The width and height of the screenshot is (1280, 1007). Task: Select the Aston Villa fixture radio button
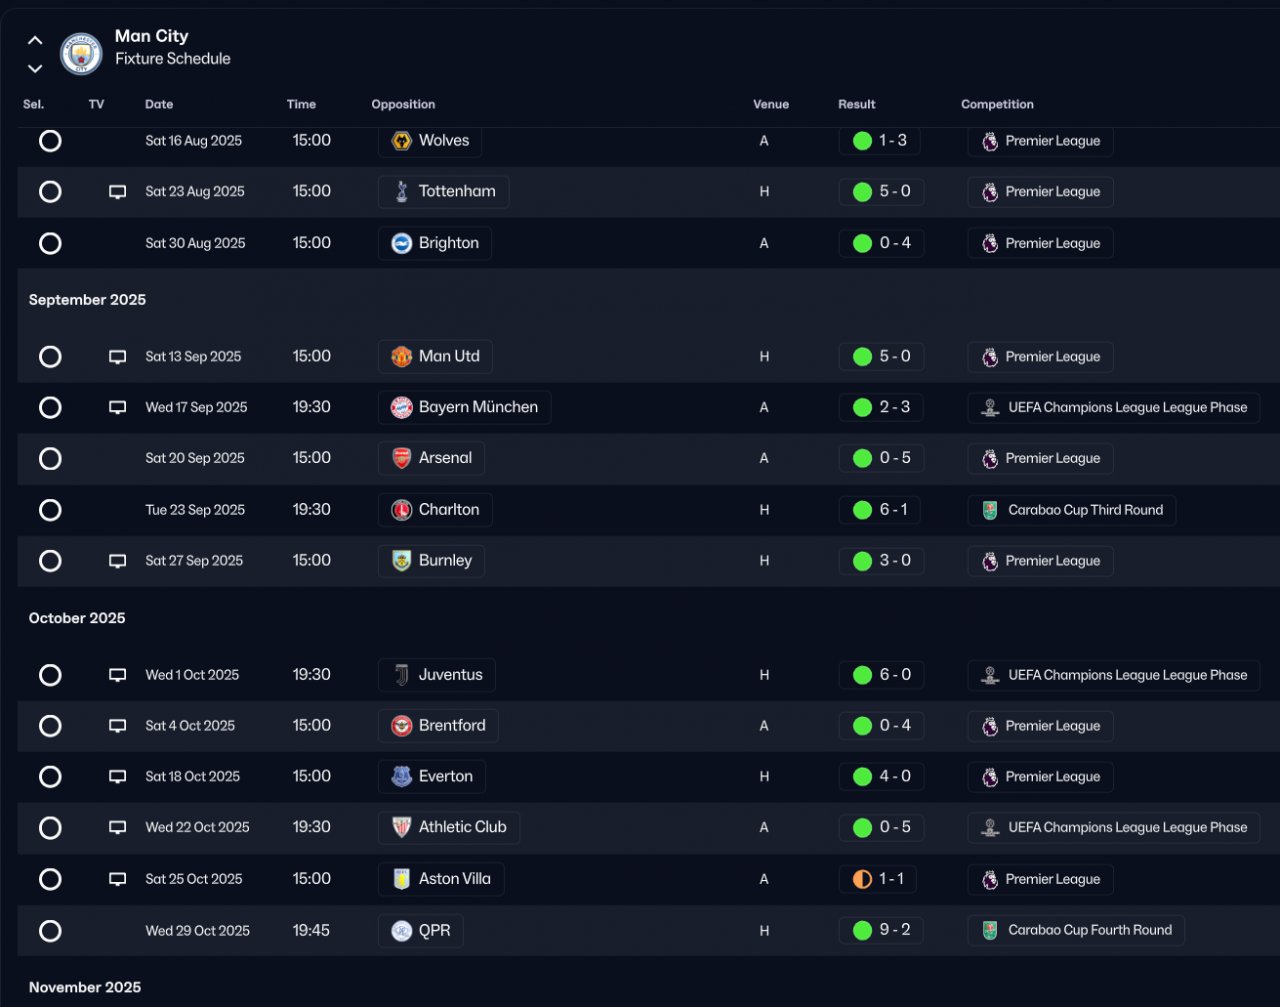click(x=50, y=880)
